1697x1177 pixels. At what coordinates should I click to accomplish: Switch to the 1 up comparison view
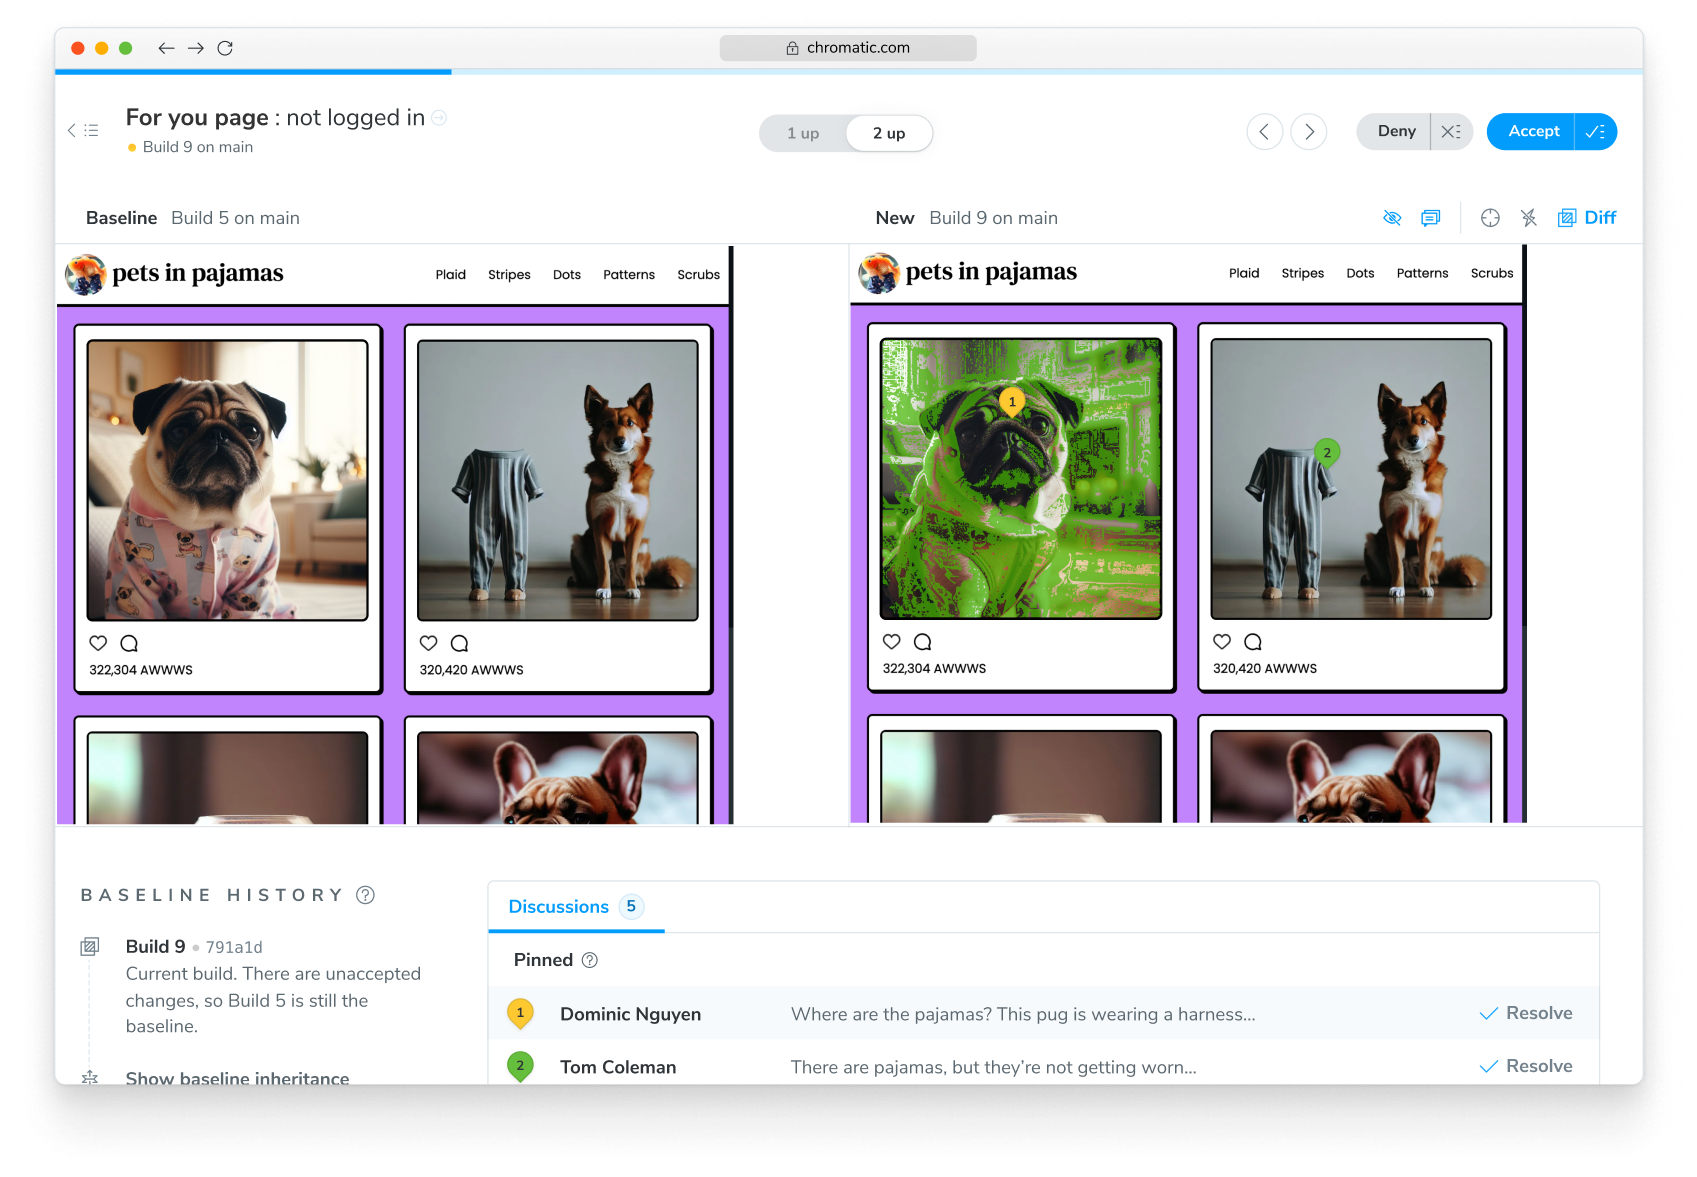(803, 132)
